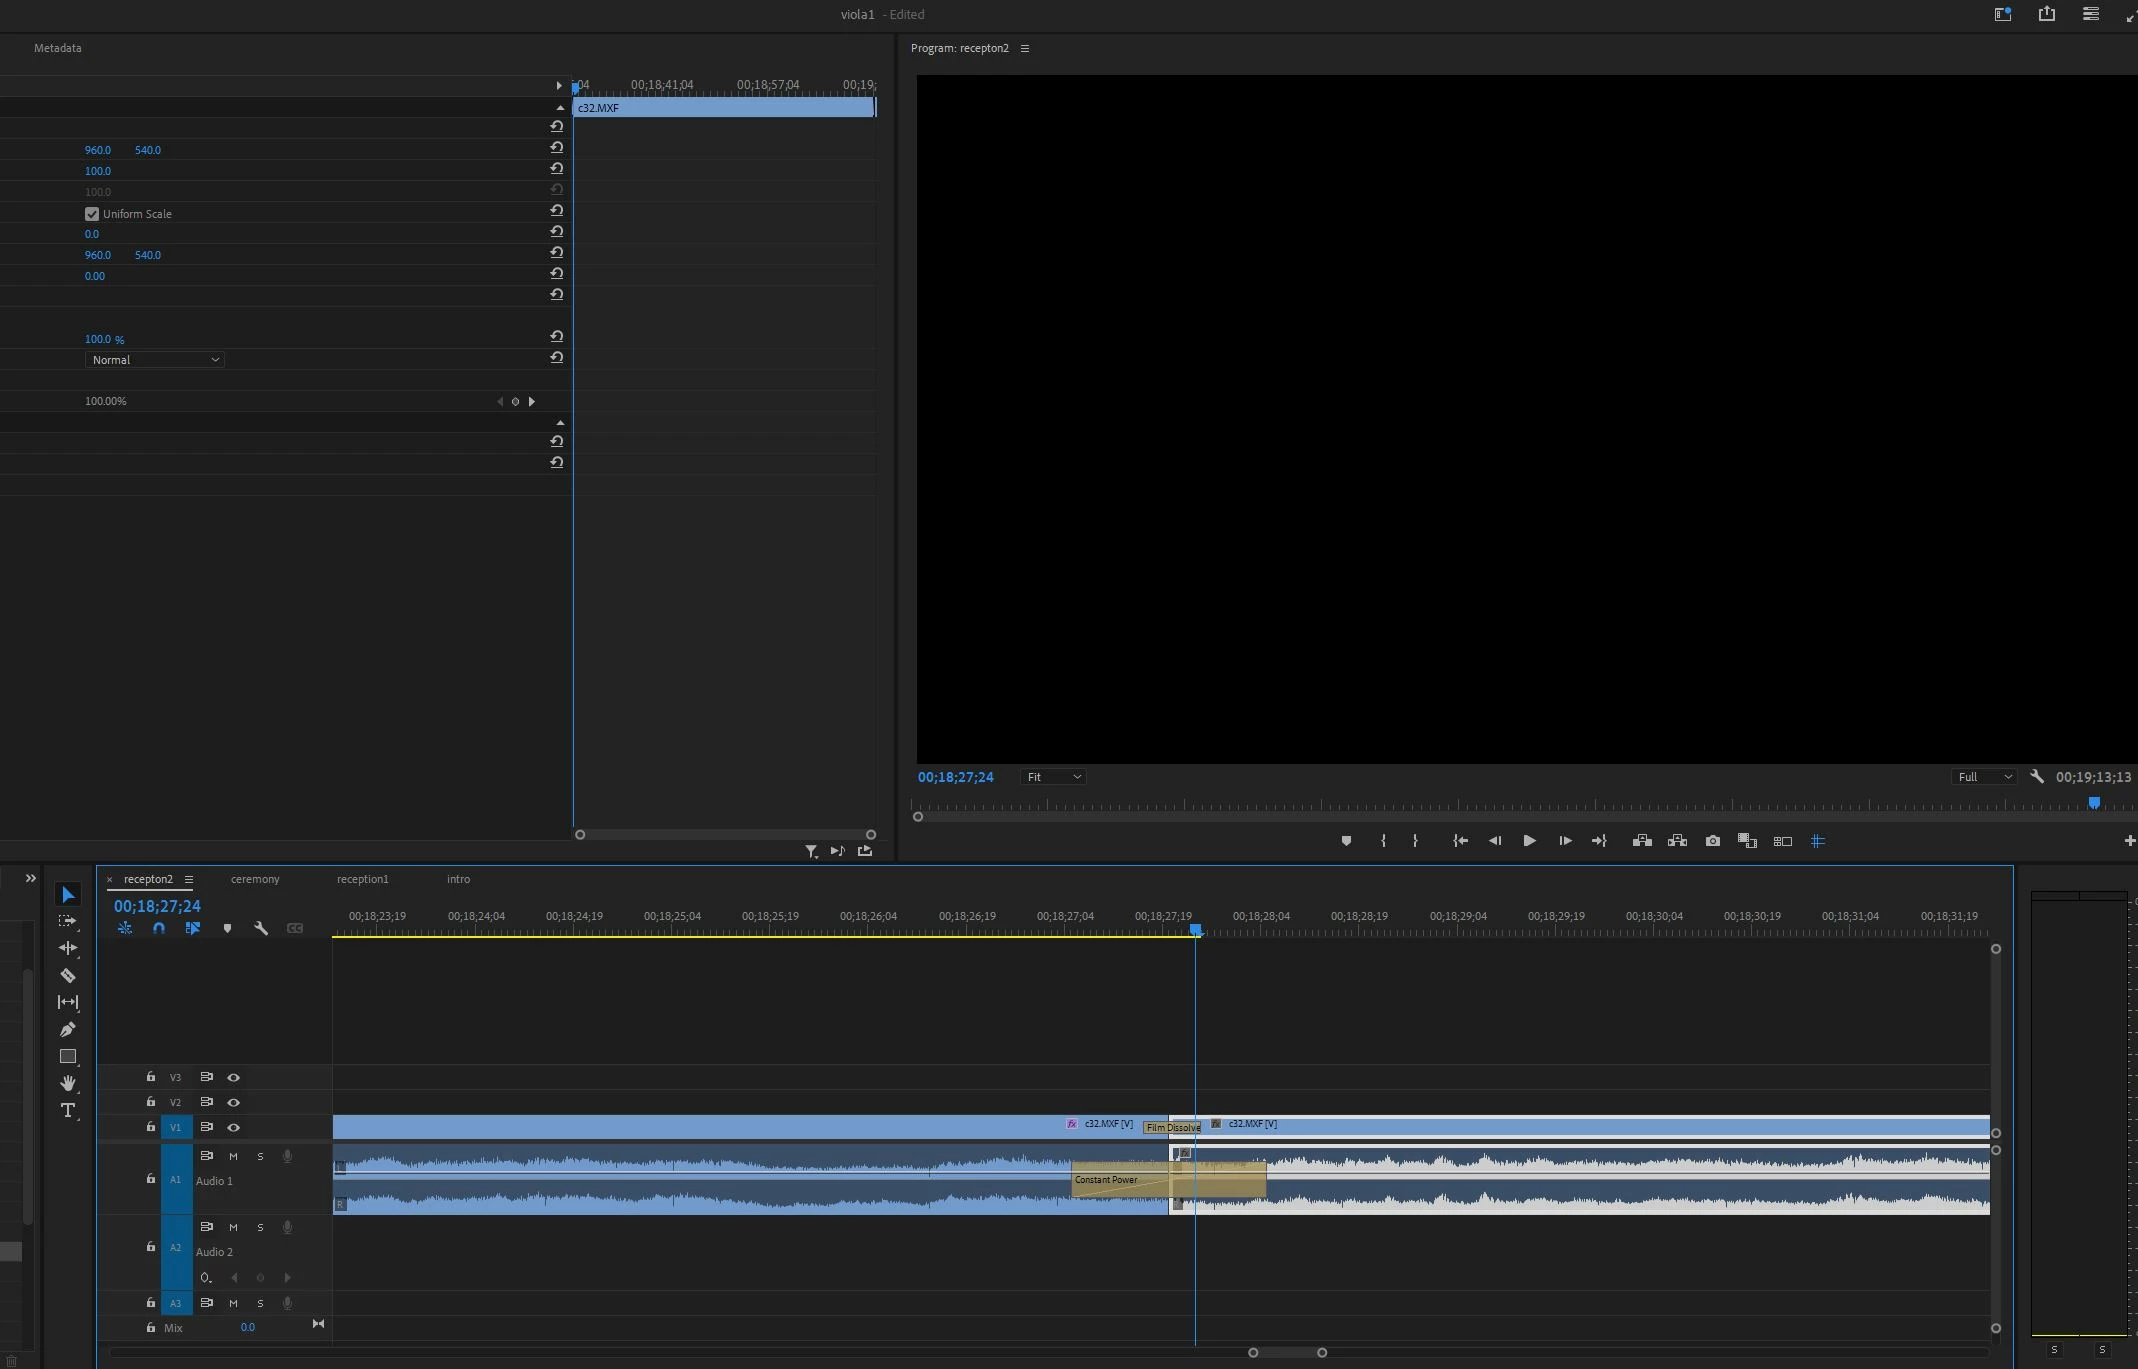Mute the Audio 1 track

point(233,1156)
